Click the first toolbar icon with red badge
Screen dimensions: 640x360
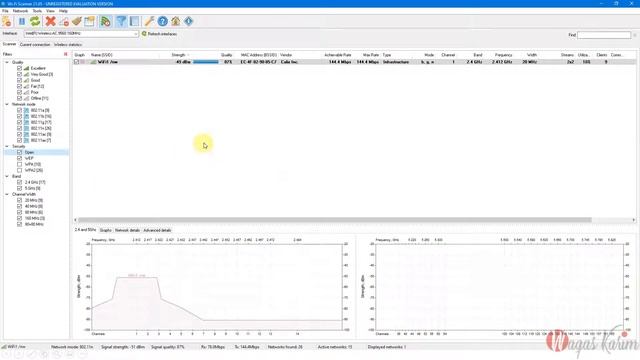point(7,21)
